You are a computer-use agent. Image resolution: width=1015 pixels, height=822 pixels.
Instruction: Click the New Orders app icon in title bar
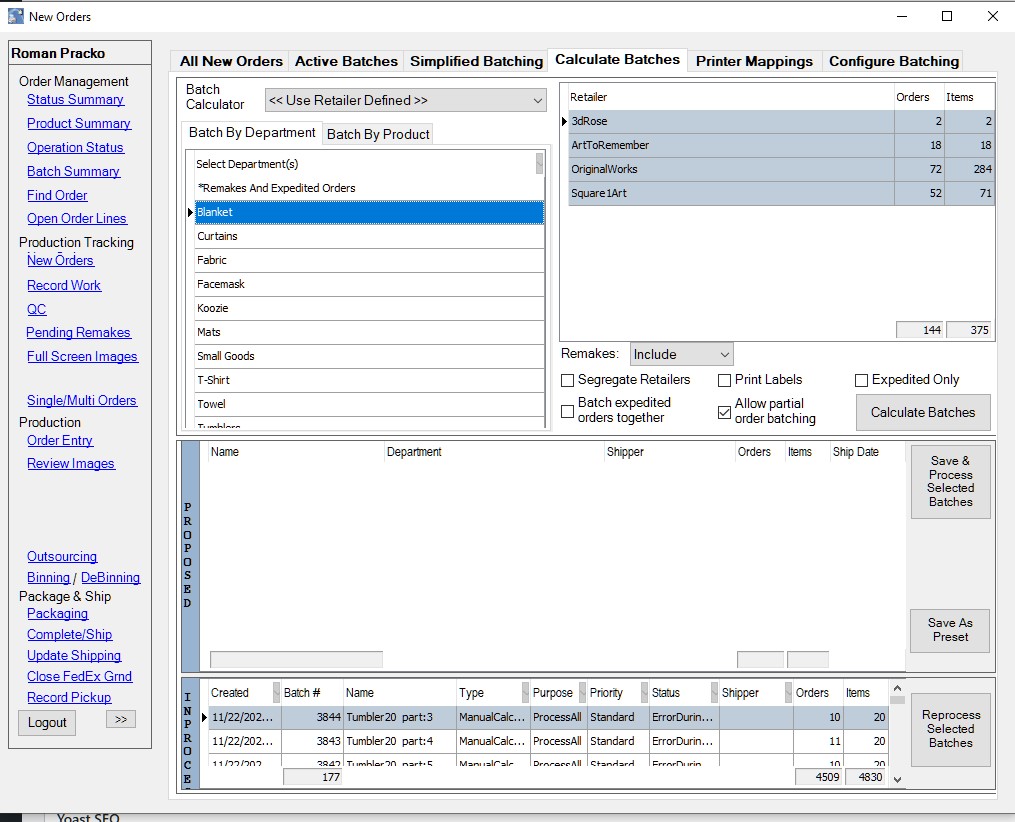tap(15, 16)
